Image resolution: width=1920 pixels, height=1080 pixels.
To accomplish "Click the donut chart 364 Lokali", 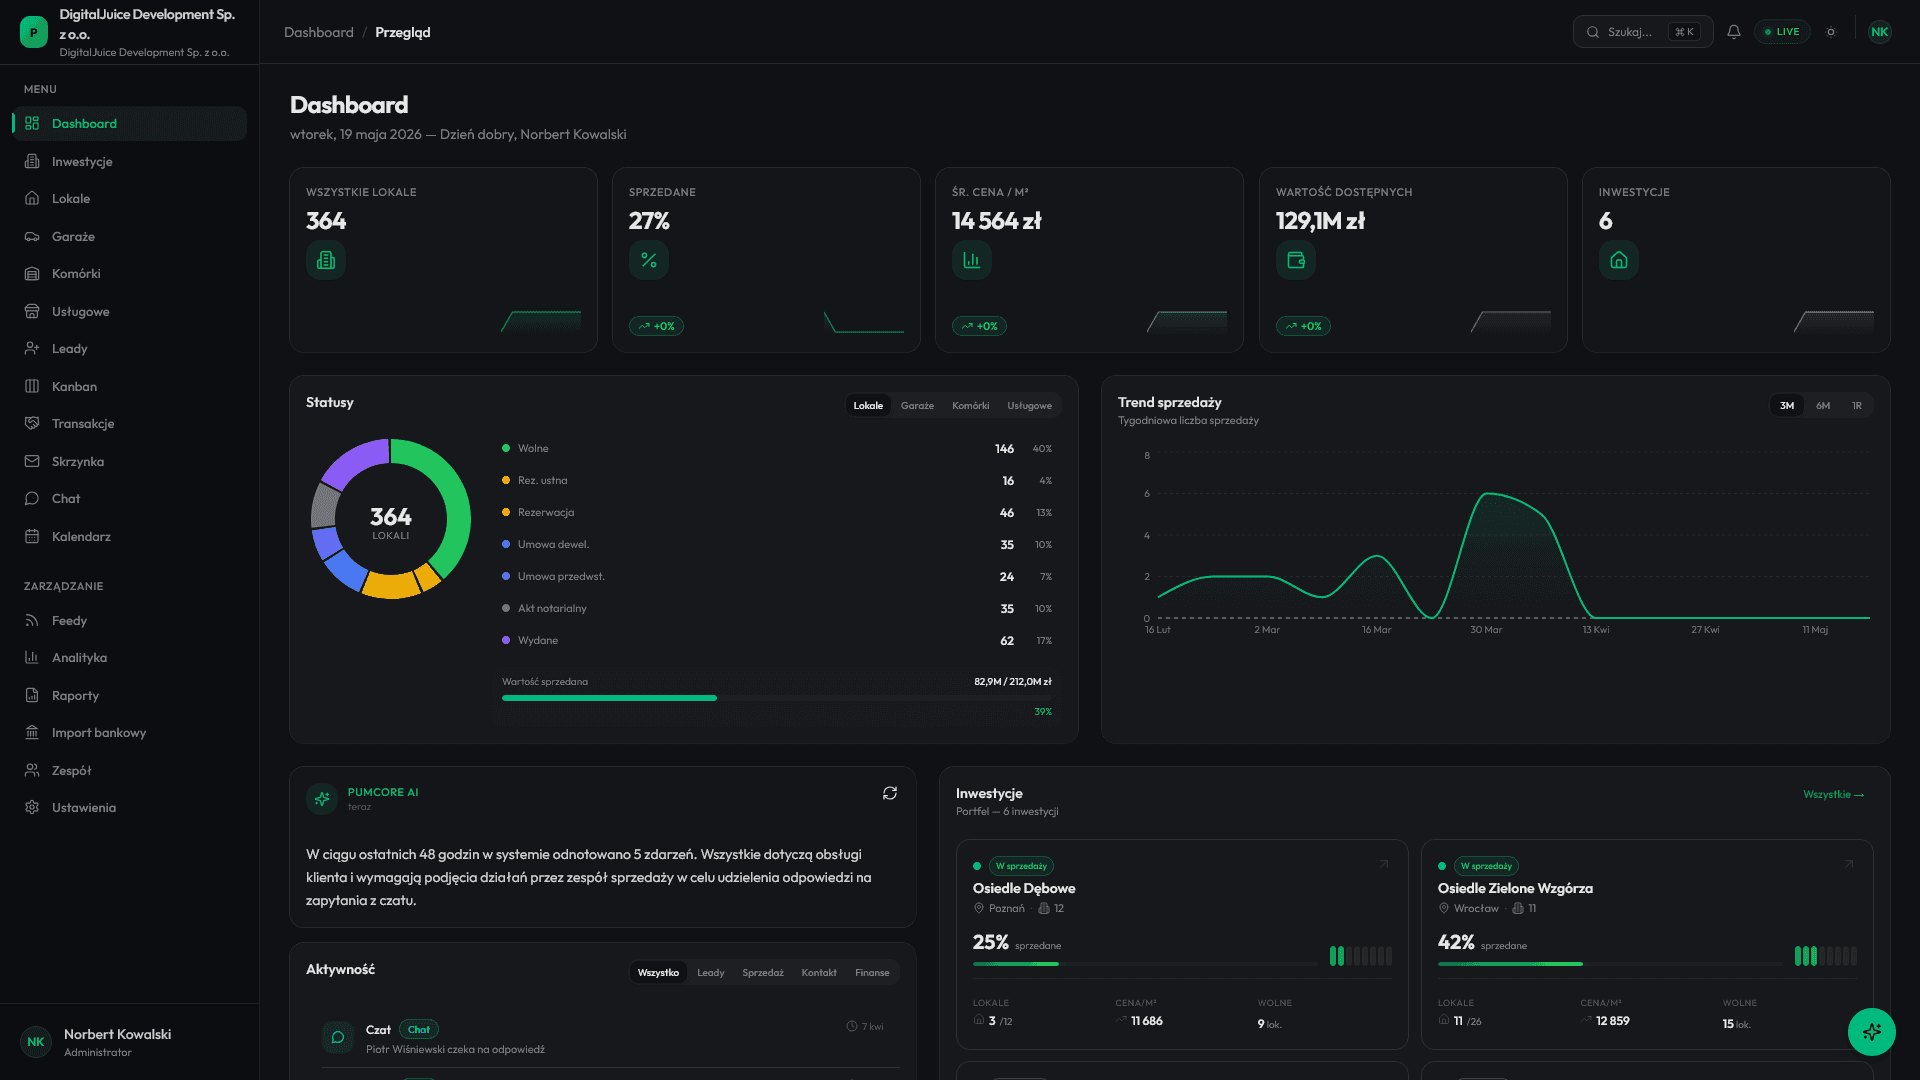I will point(391,519).
